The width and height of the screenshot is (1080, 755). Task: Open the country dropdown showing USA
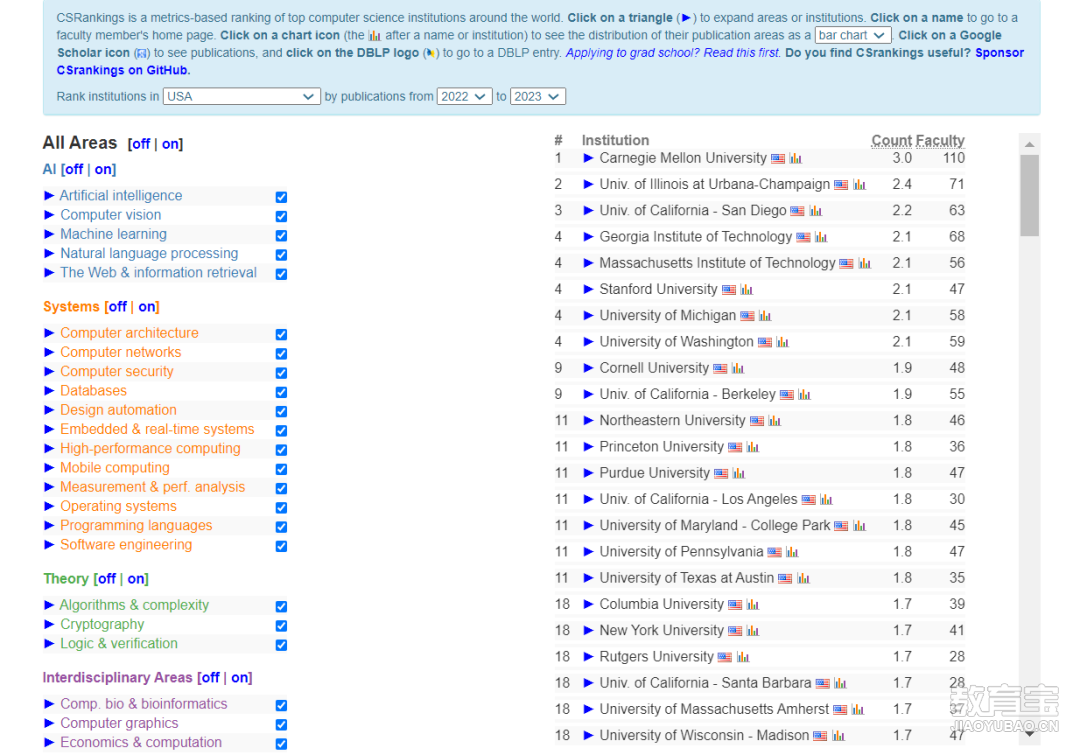[242, 96]
